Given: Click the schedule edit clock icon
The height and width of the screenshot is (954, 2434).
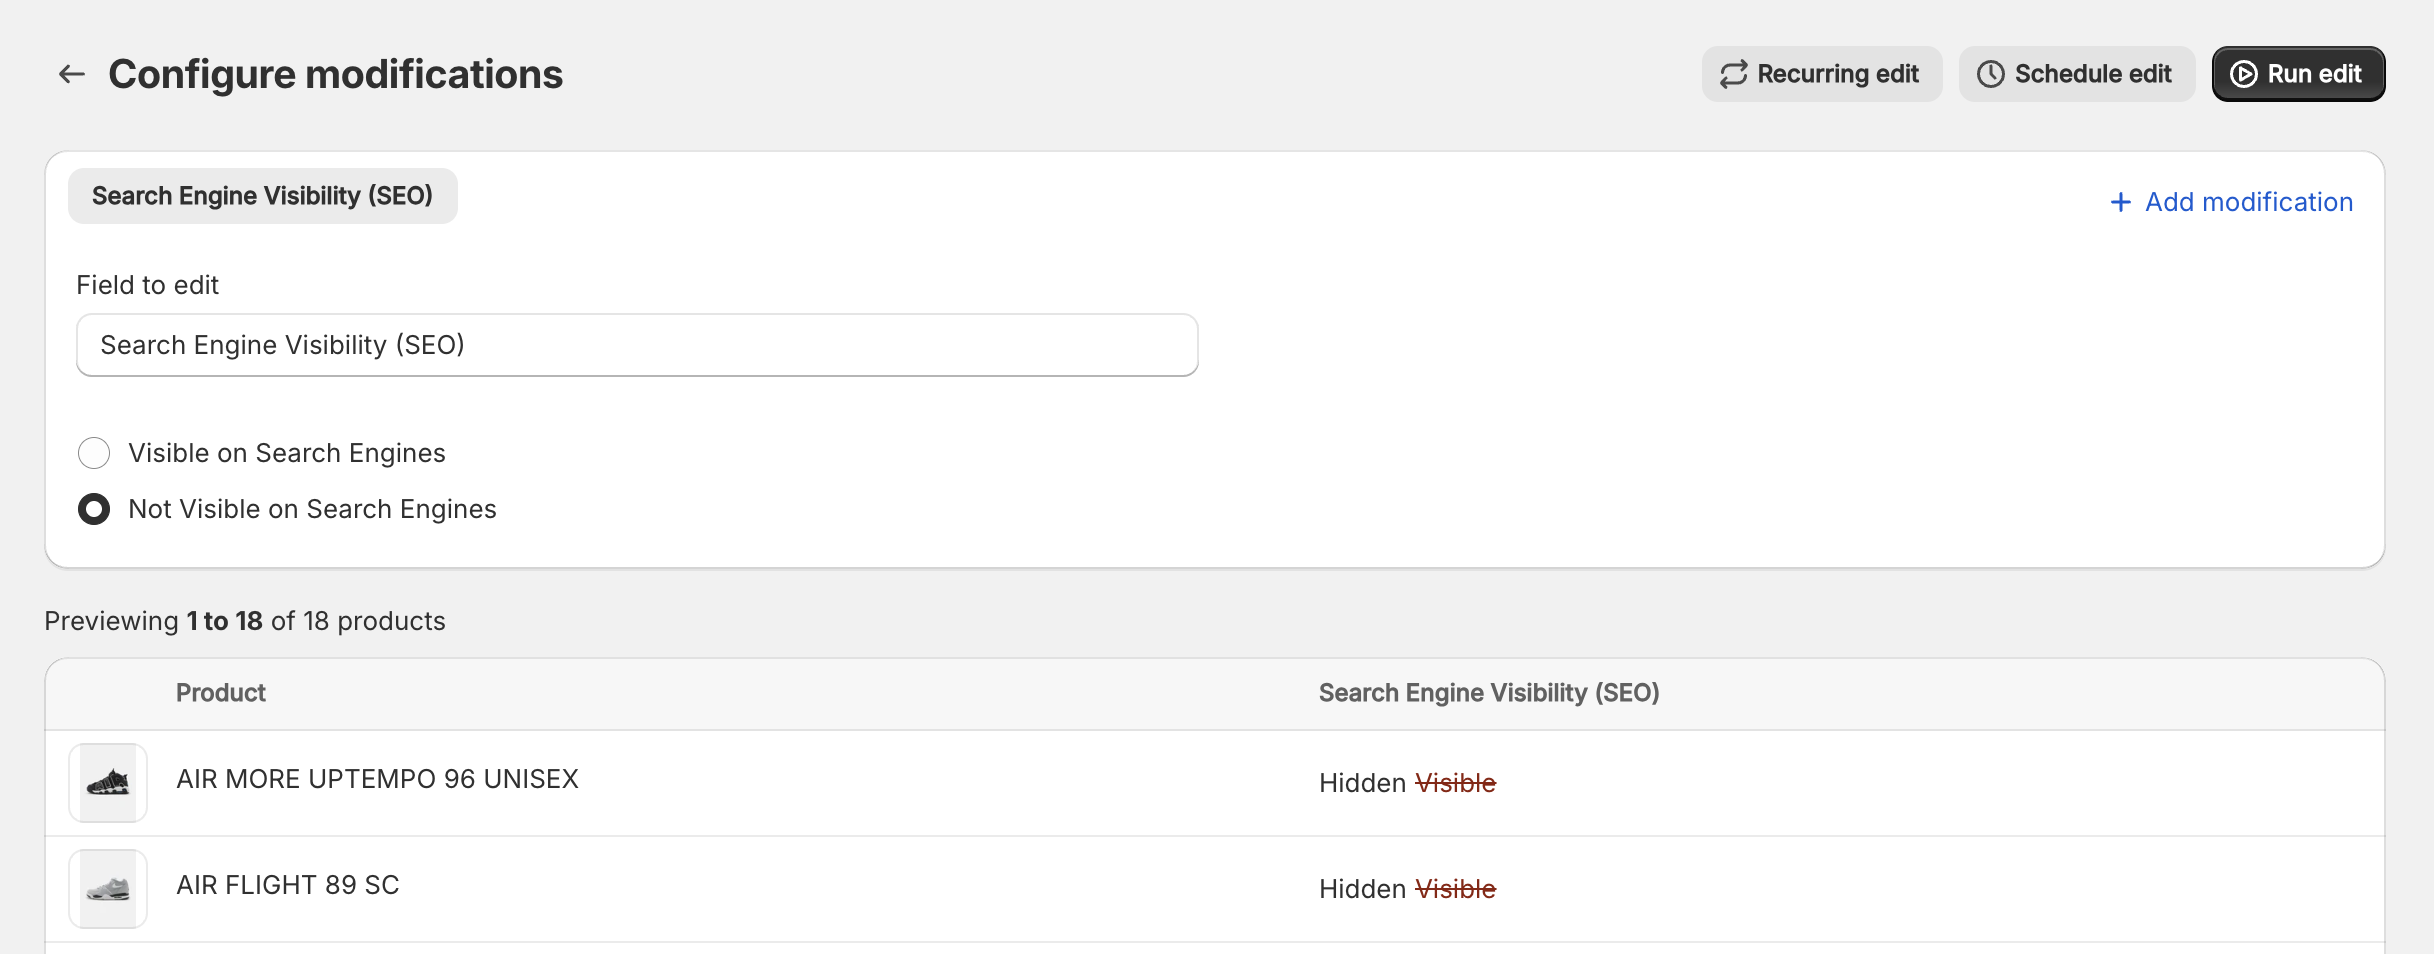Looking at the screenshot, I should pyautogui.click(x=1990, y=74).
